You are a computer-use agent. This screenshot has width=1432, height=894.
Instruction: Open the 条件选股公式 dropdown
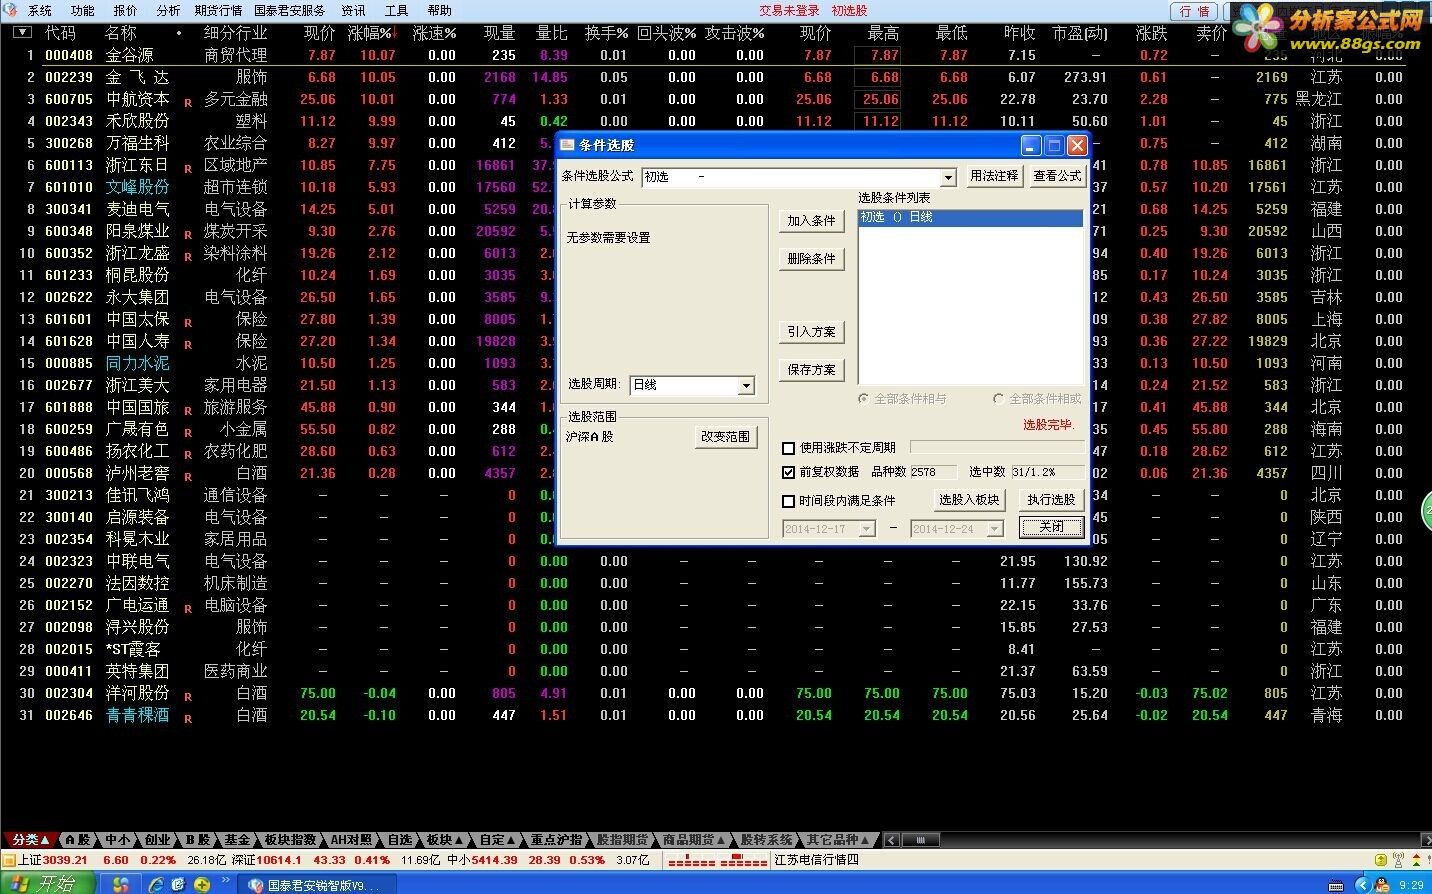(948, 177)
